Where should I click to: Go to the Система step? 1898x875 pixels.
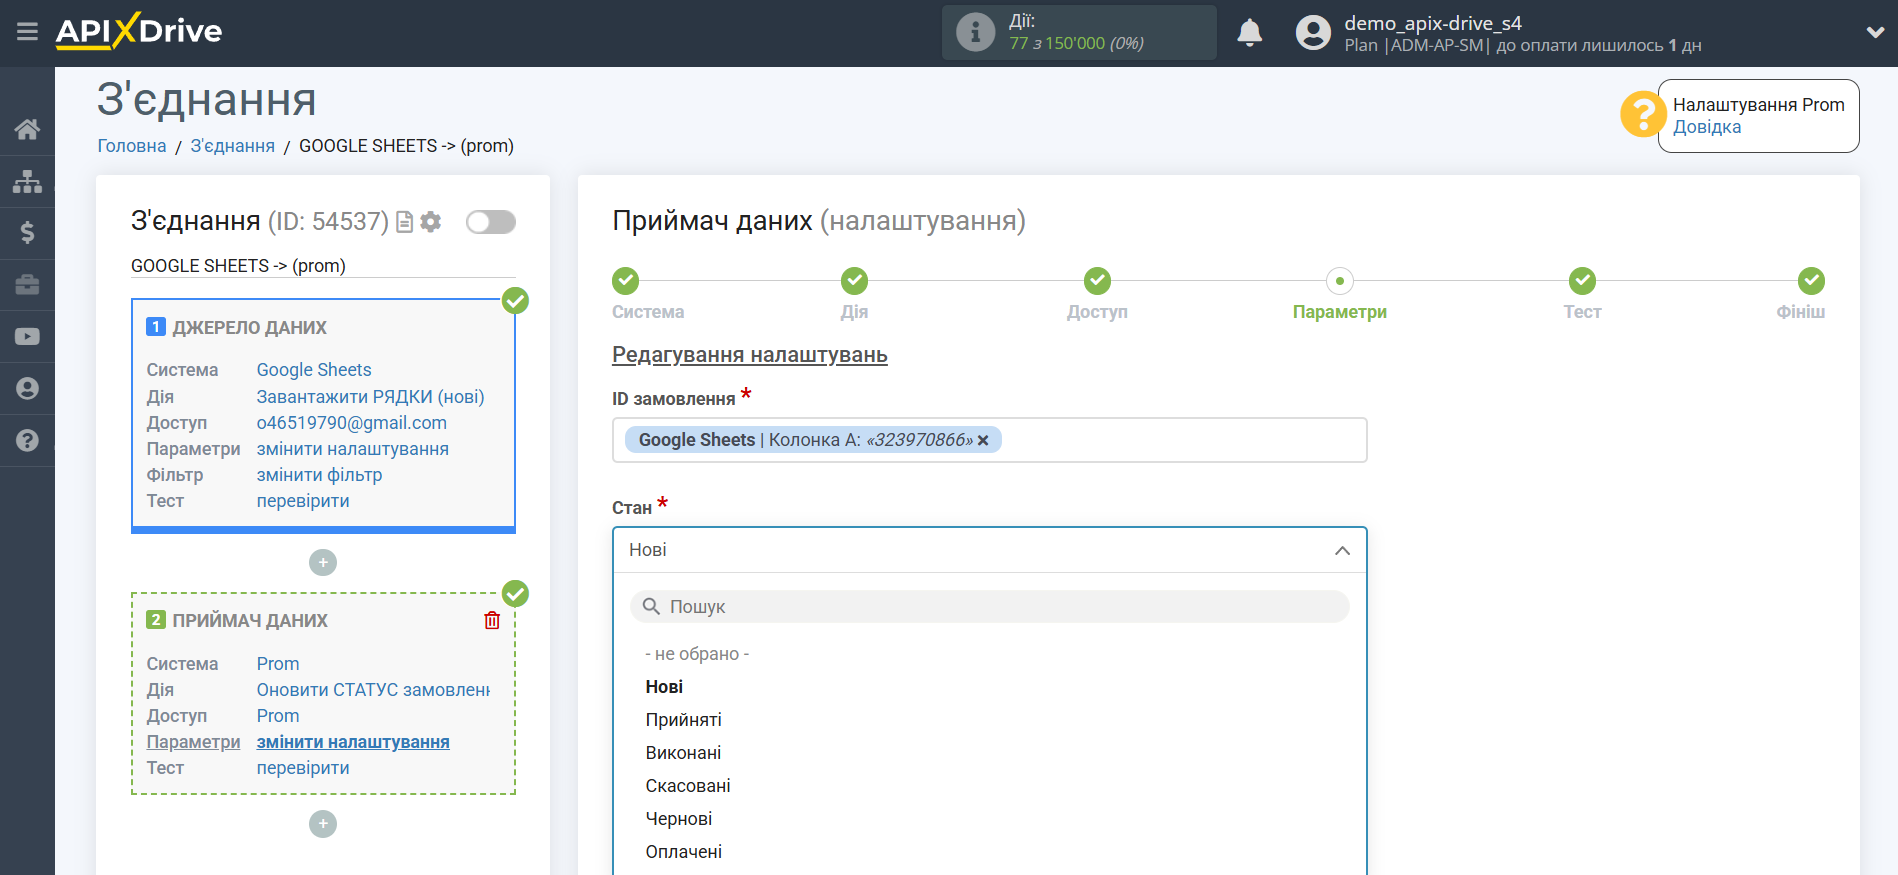coord(626,281)
